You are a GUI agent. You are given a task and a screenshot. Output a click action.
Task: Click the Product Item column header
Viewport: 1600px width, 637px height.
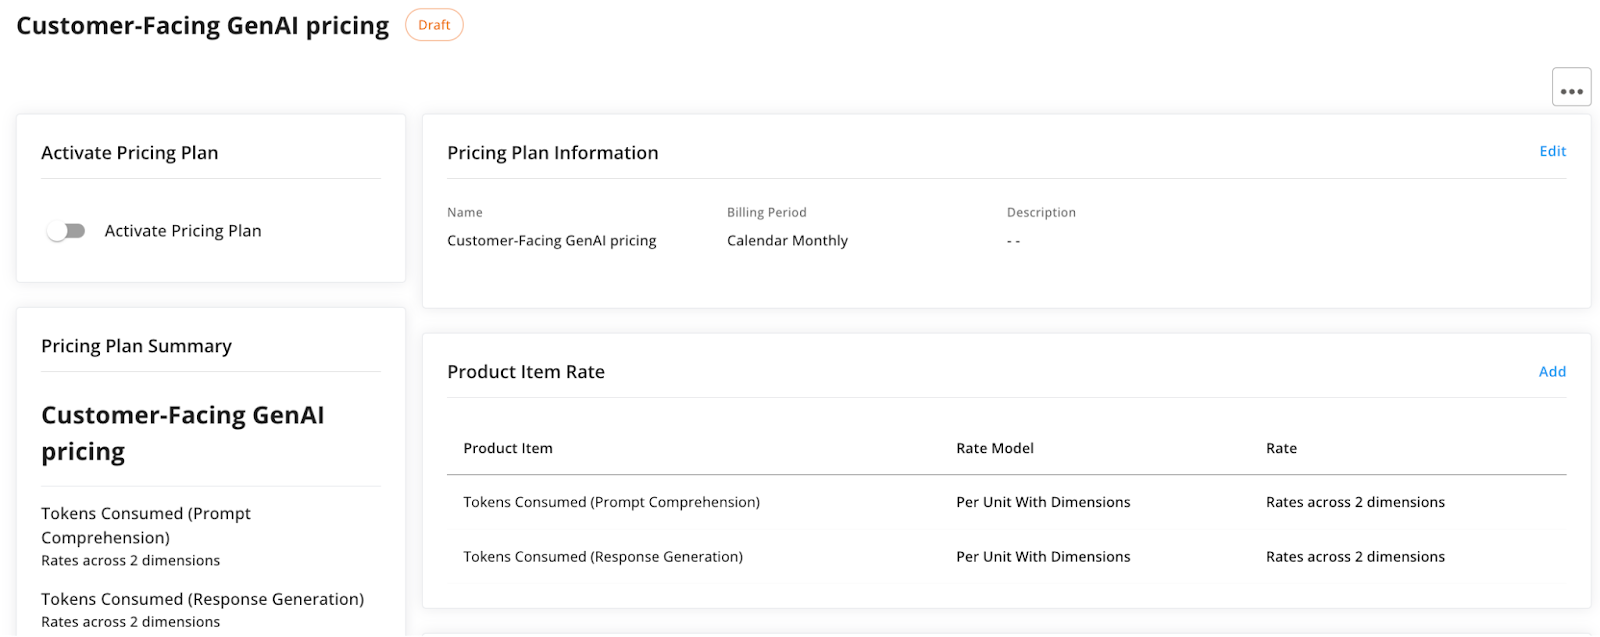[508, 448]
